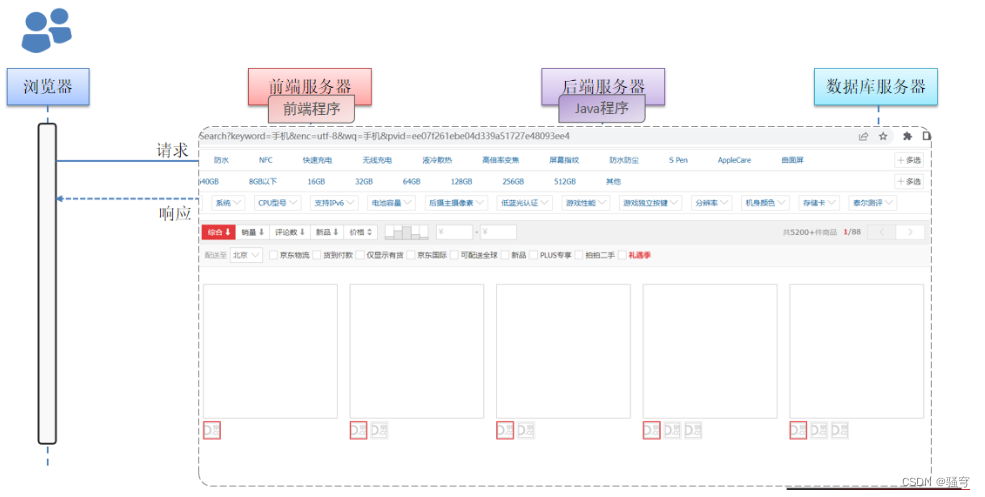Viewport: 985px width, 497px height.
Task: Open the 低蓝光认证 dropdown
Action: pos(525,203)
